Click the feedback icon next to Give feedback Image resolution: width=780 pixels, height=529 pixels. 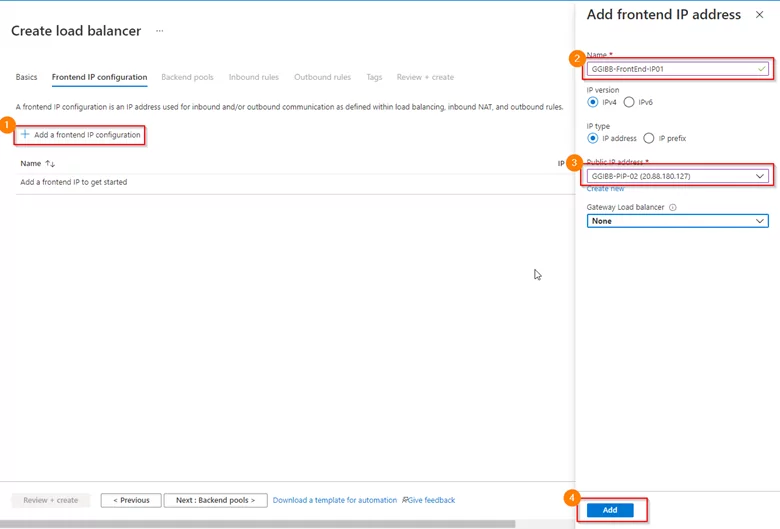click(x=405, y=500)
